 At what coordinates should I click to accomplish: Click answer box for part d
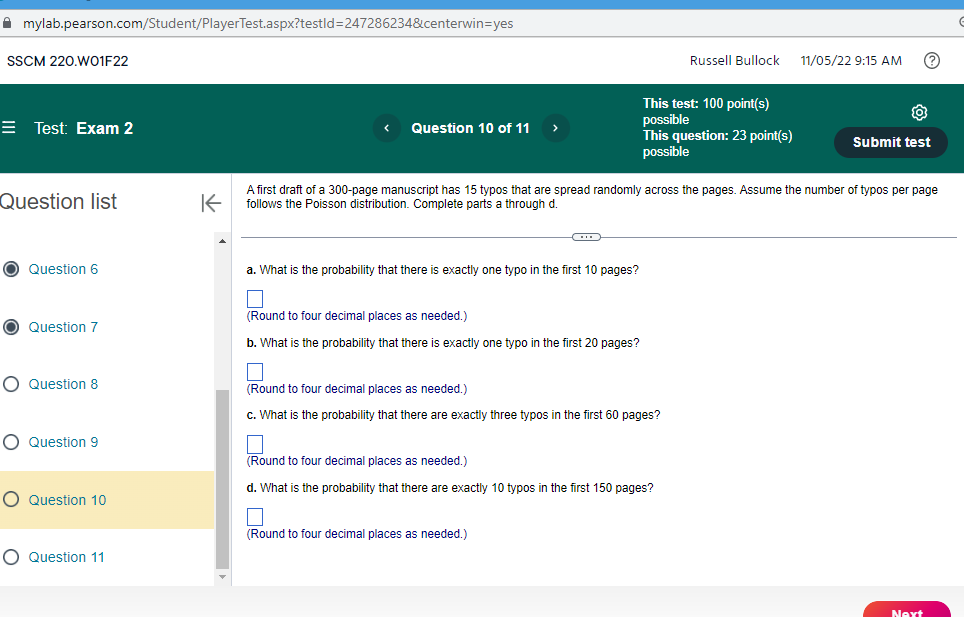pos(255,517)
